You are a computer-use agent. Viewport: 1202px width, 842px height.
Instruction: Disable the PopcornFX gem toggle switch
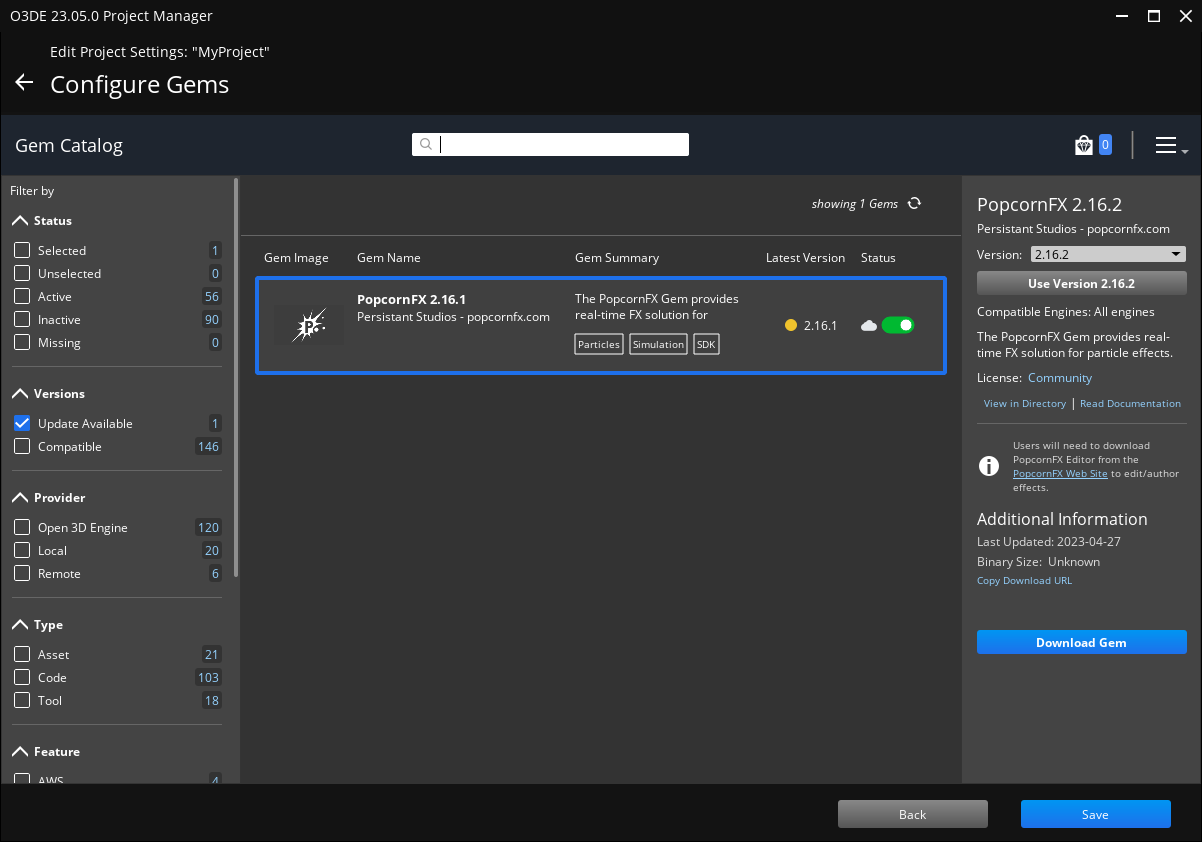coord(897,325)
